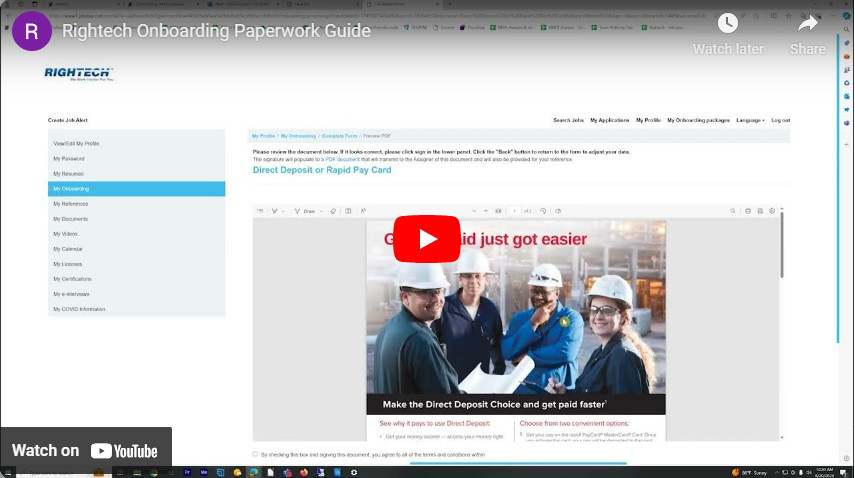The image size is (855, 478).
Task: Open PDF viewer settings gear
Action: [x=772, y=211]
